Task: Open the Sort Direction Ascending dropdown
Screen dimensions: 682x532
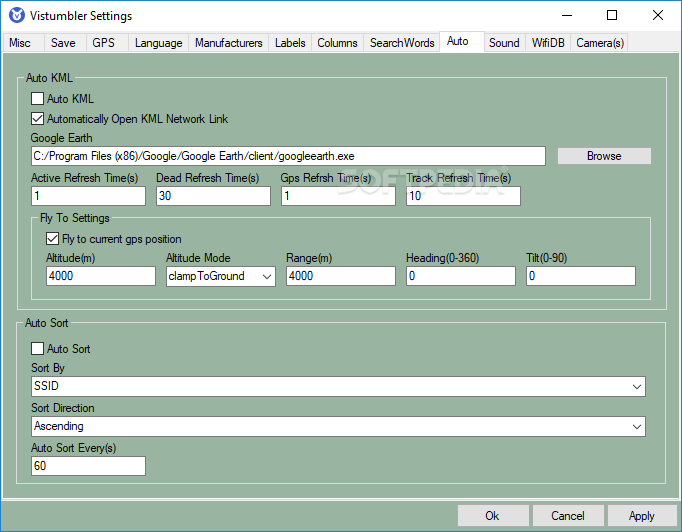Action: (x=338, y=426)
